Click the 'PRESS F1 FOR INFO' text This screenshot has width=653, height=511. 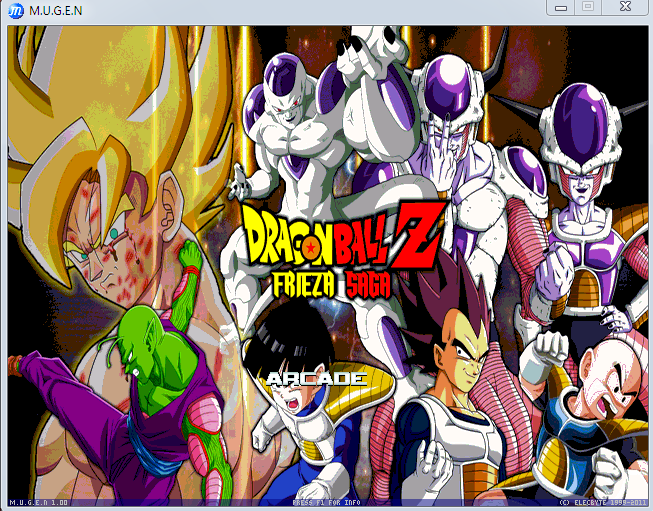(x=326, y=503)
